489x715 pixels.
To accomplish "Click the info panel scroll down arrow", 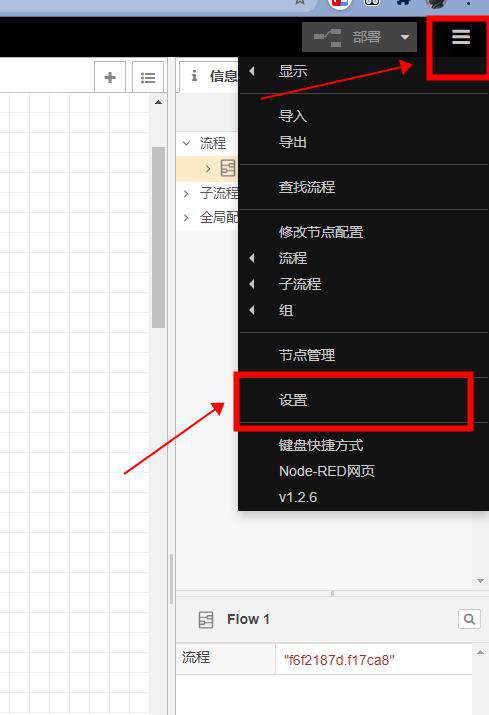I will [480, 580].
